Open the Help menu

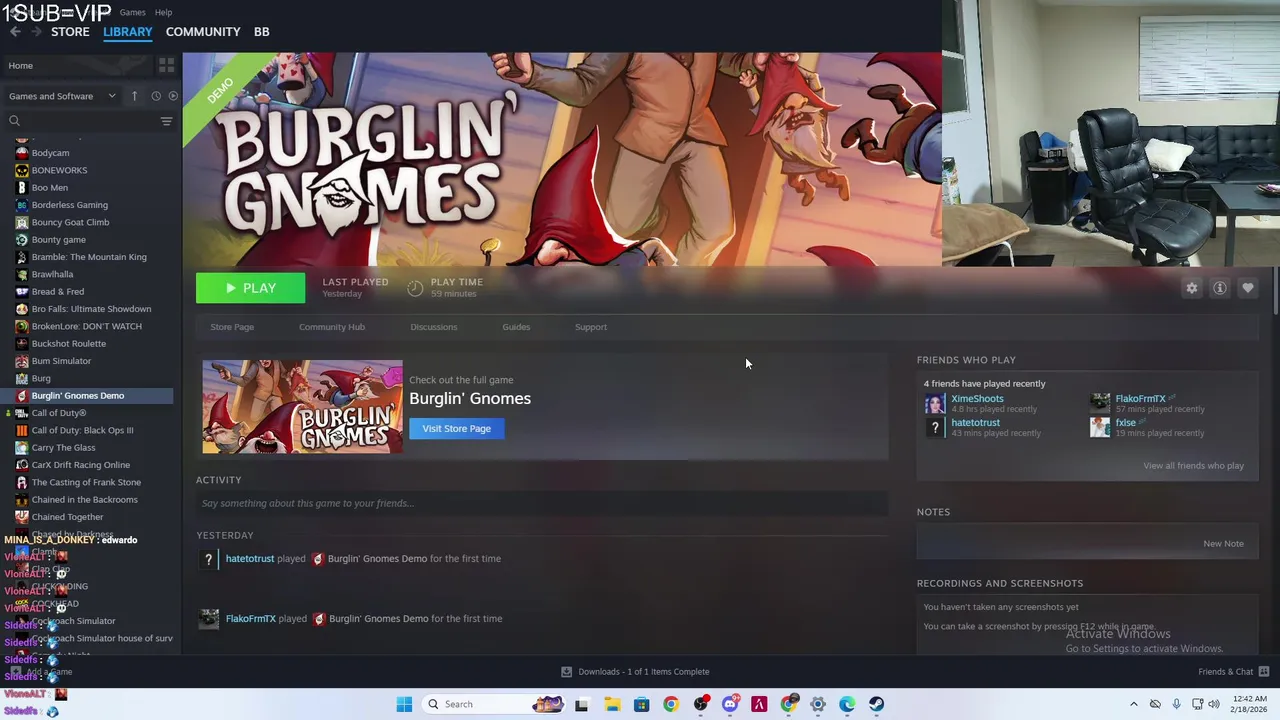tap(163, 12)
